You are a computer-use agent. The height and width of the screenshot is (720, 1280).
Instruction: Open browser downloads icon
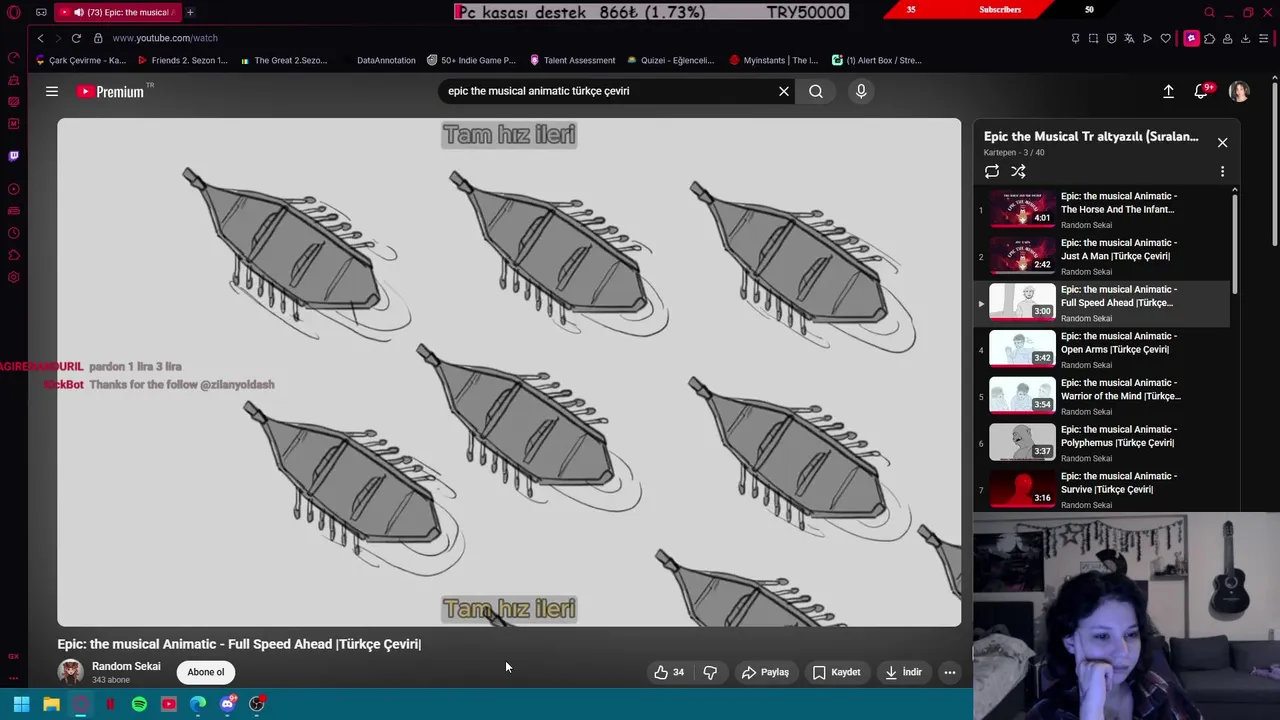coord(1245,38)
